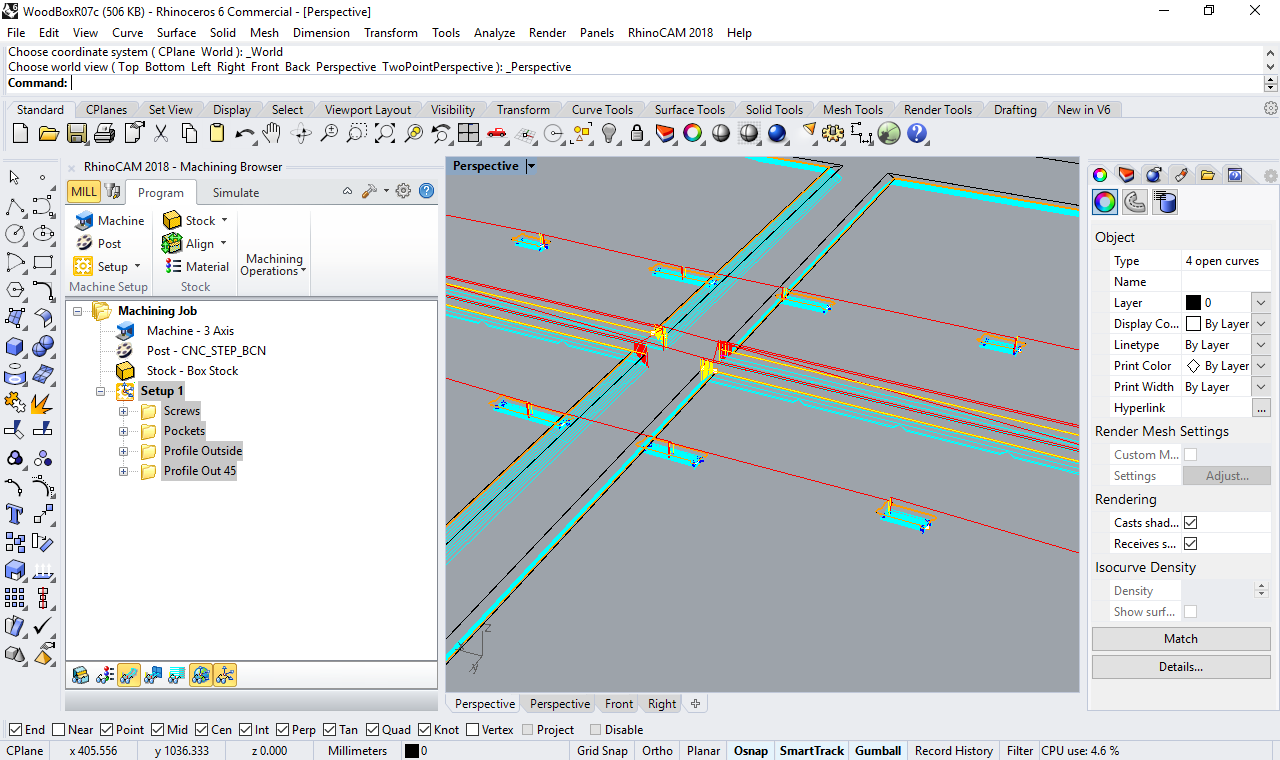The height and width of the screenshot is (760, 1280).
Task: Open the Print Color dropdown
Action: pyautogui.click(x=1260, y=366)
